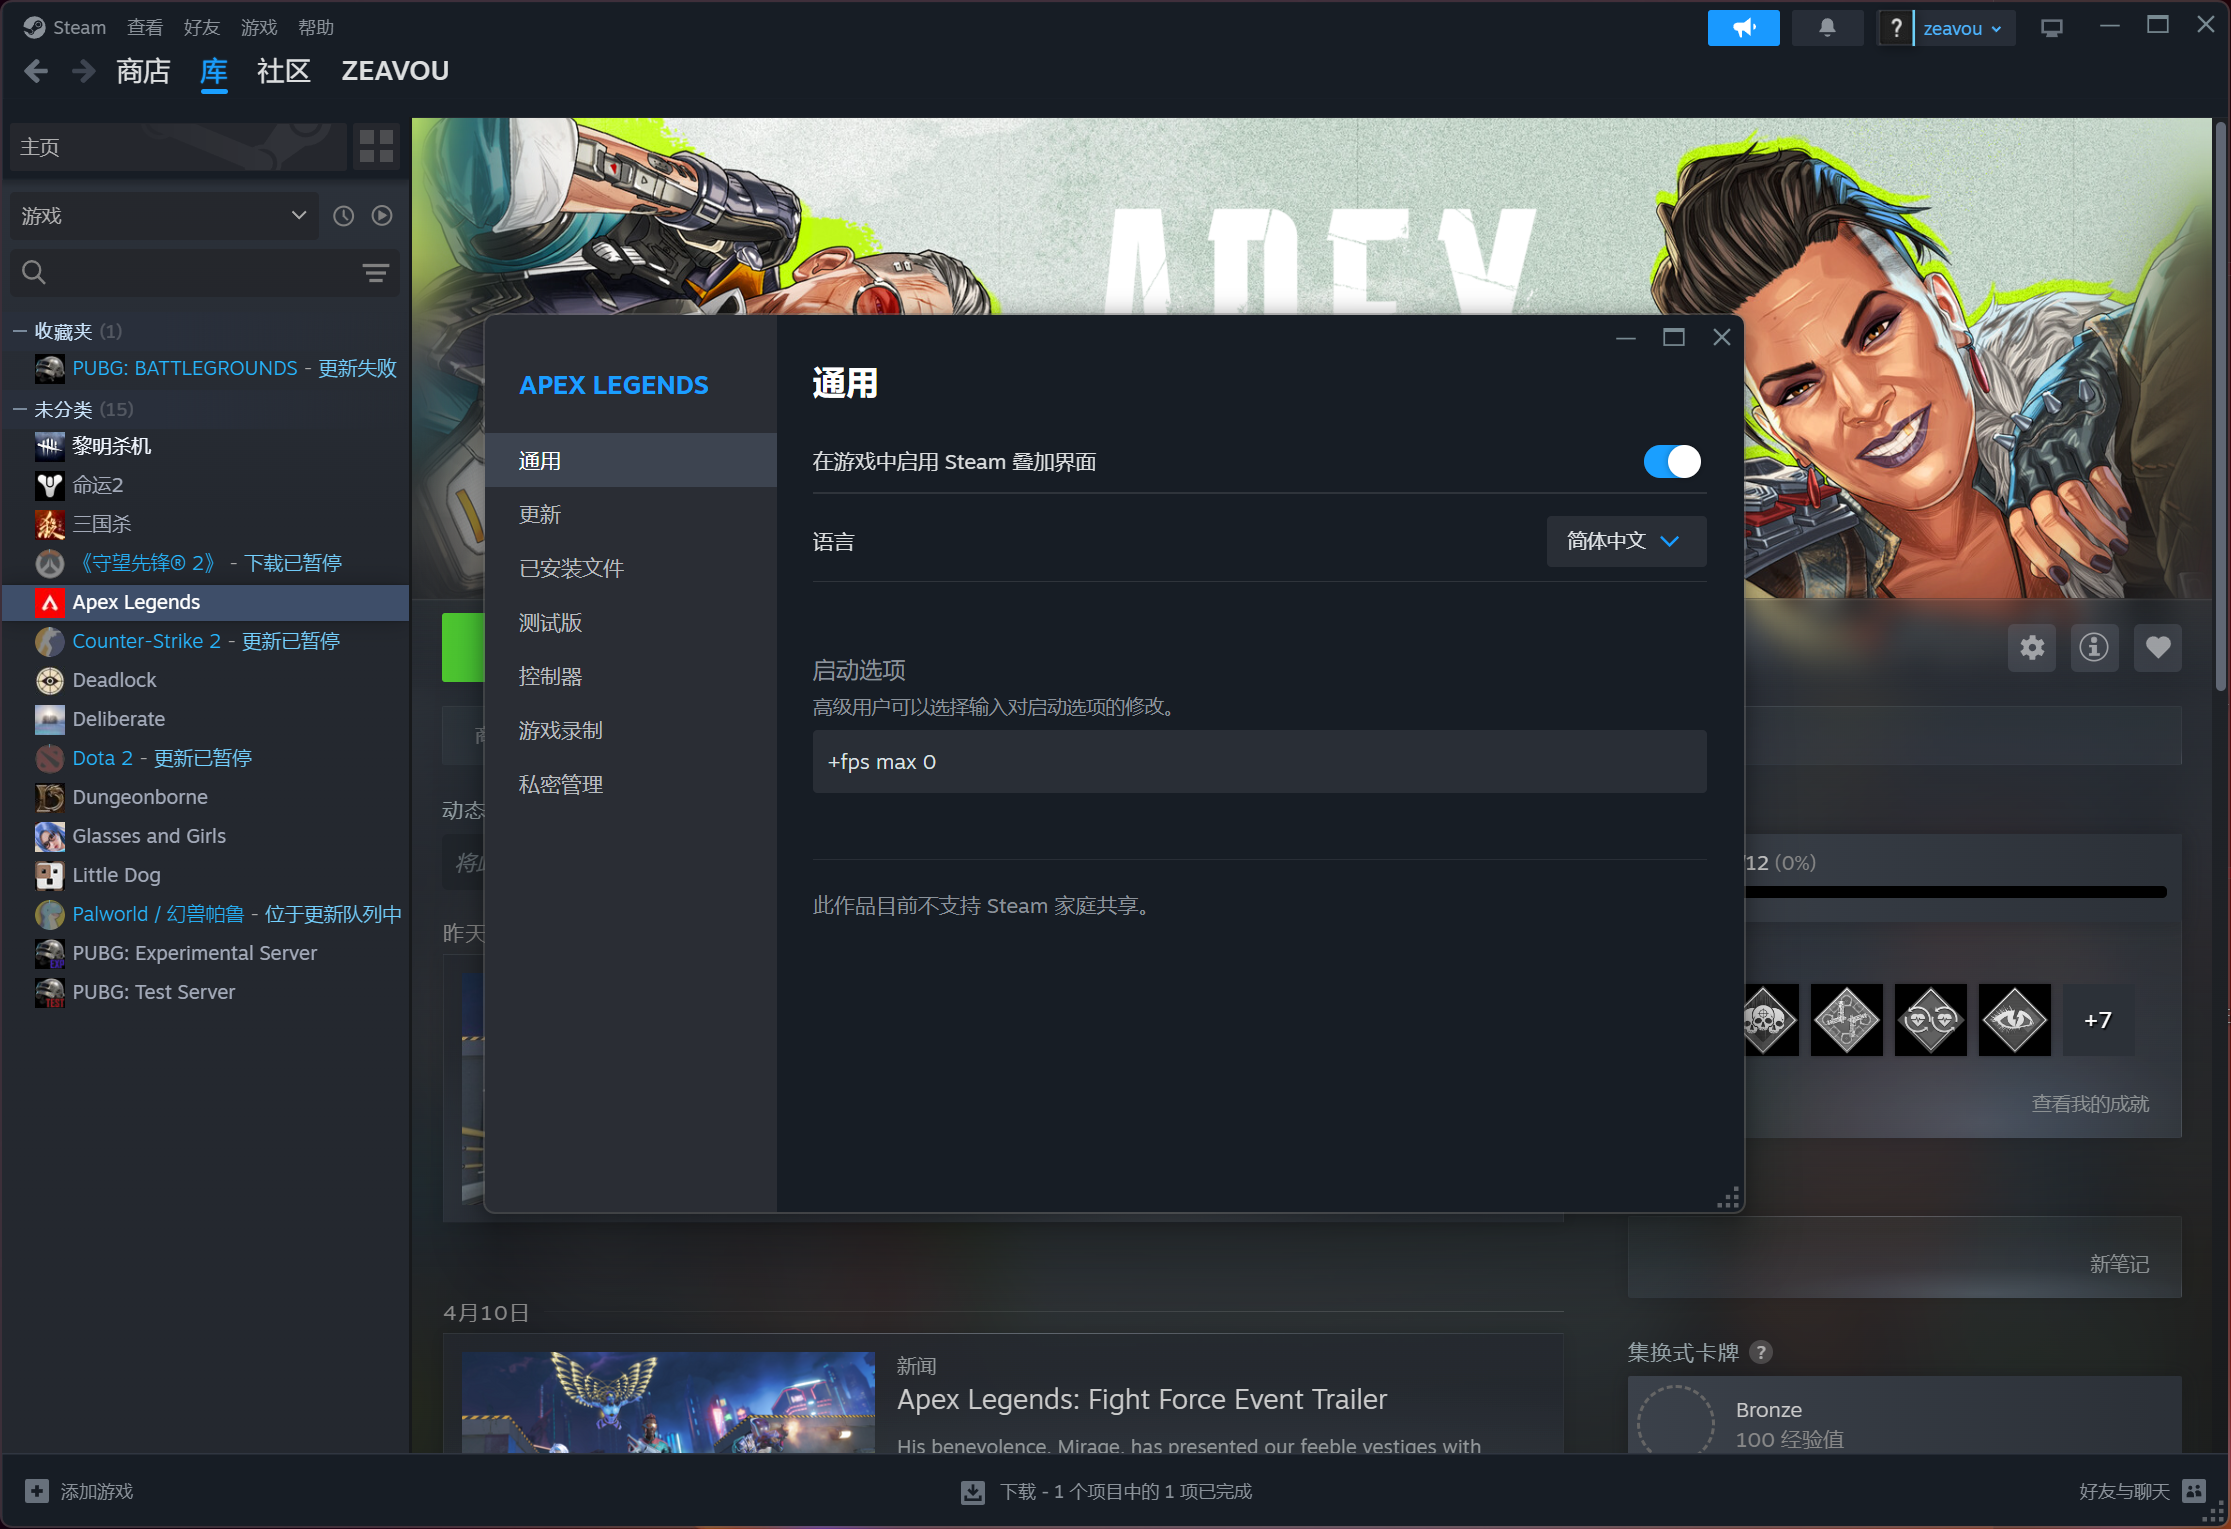The width and height of the screenshot is (2231, 1529).
Task: Click the +7 more achievements tile
Action: tap(2098, 1020)
